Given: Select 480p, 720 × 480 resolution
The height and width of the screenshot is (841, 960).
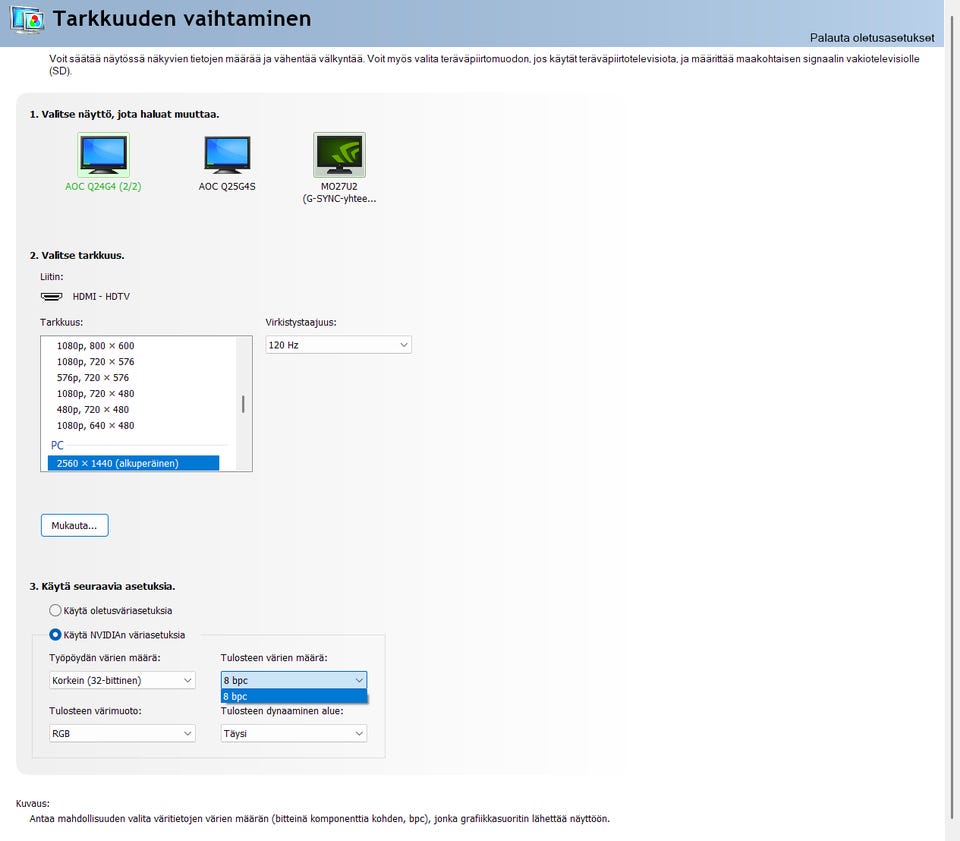Looking at the screenshot, I should point(93,409).
